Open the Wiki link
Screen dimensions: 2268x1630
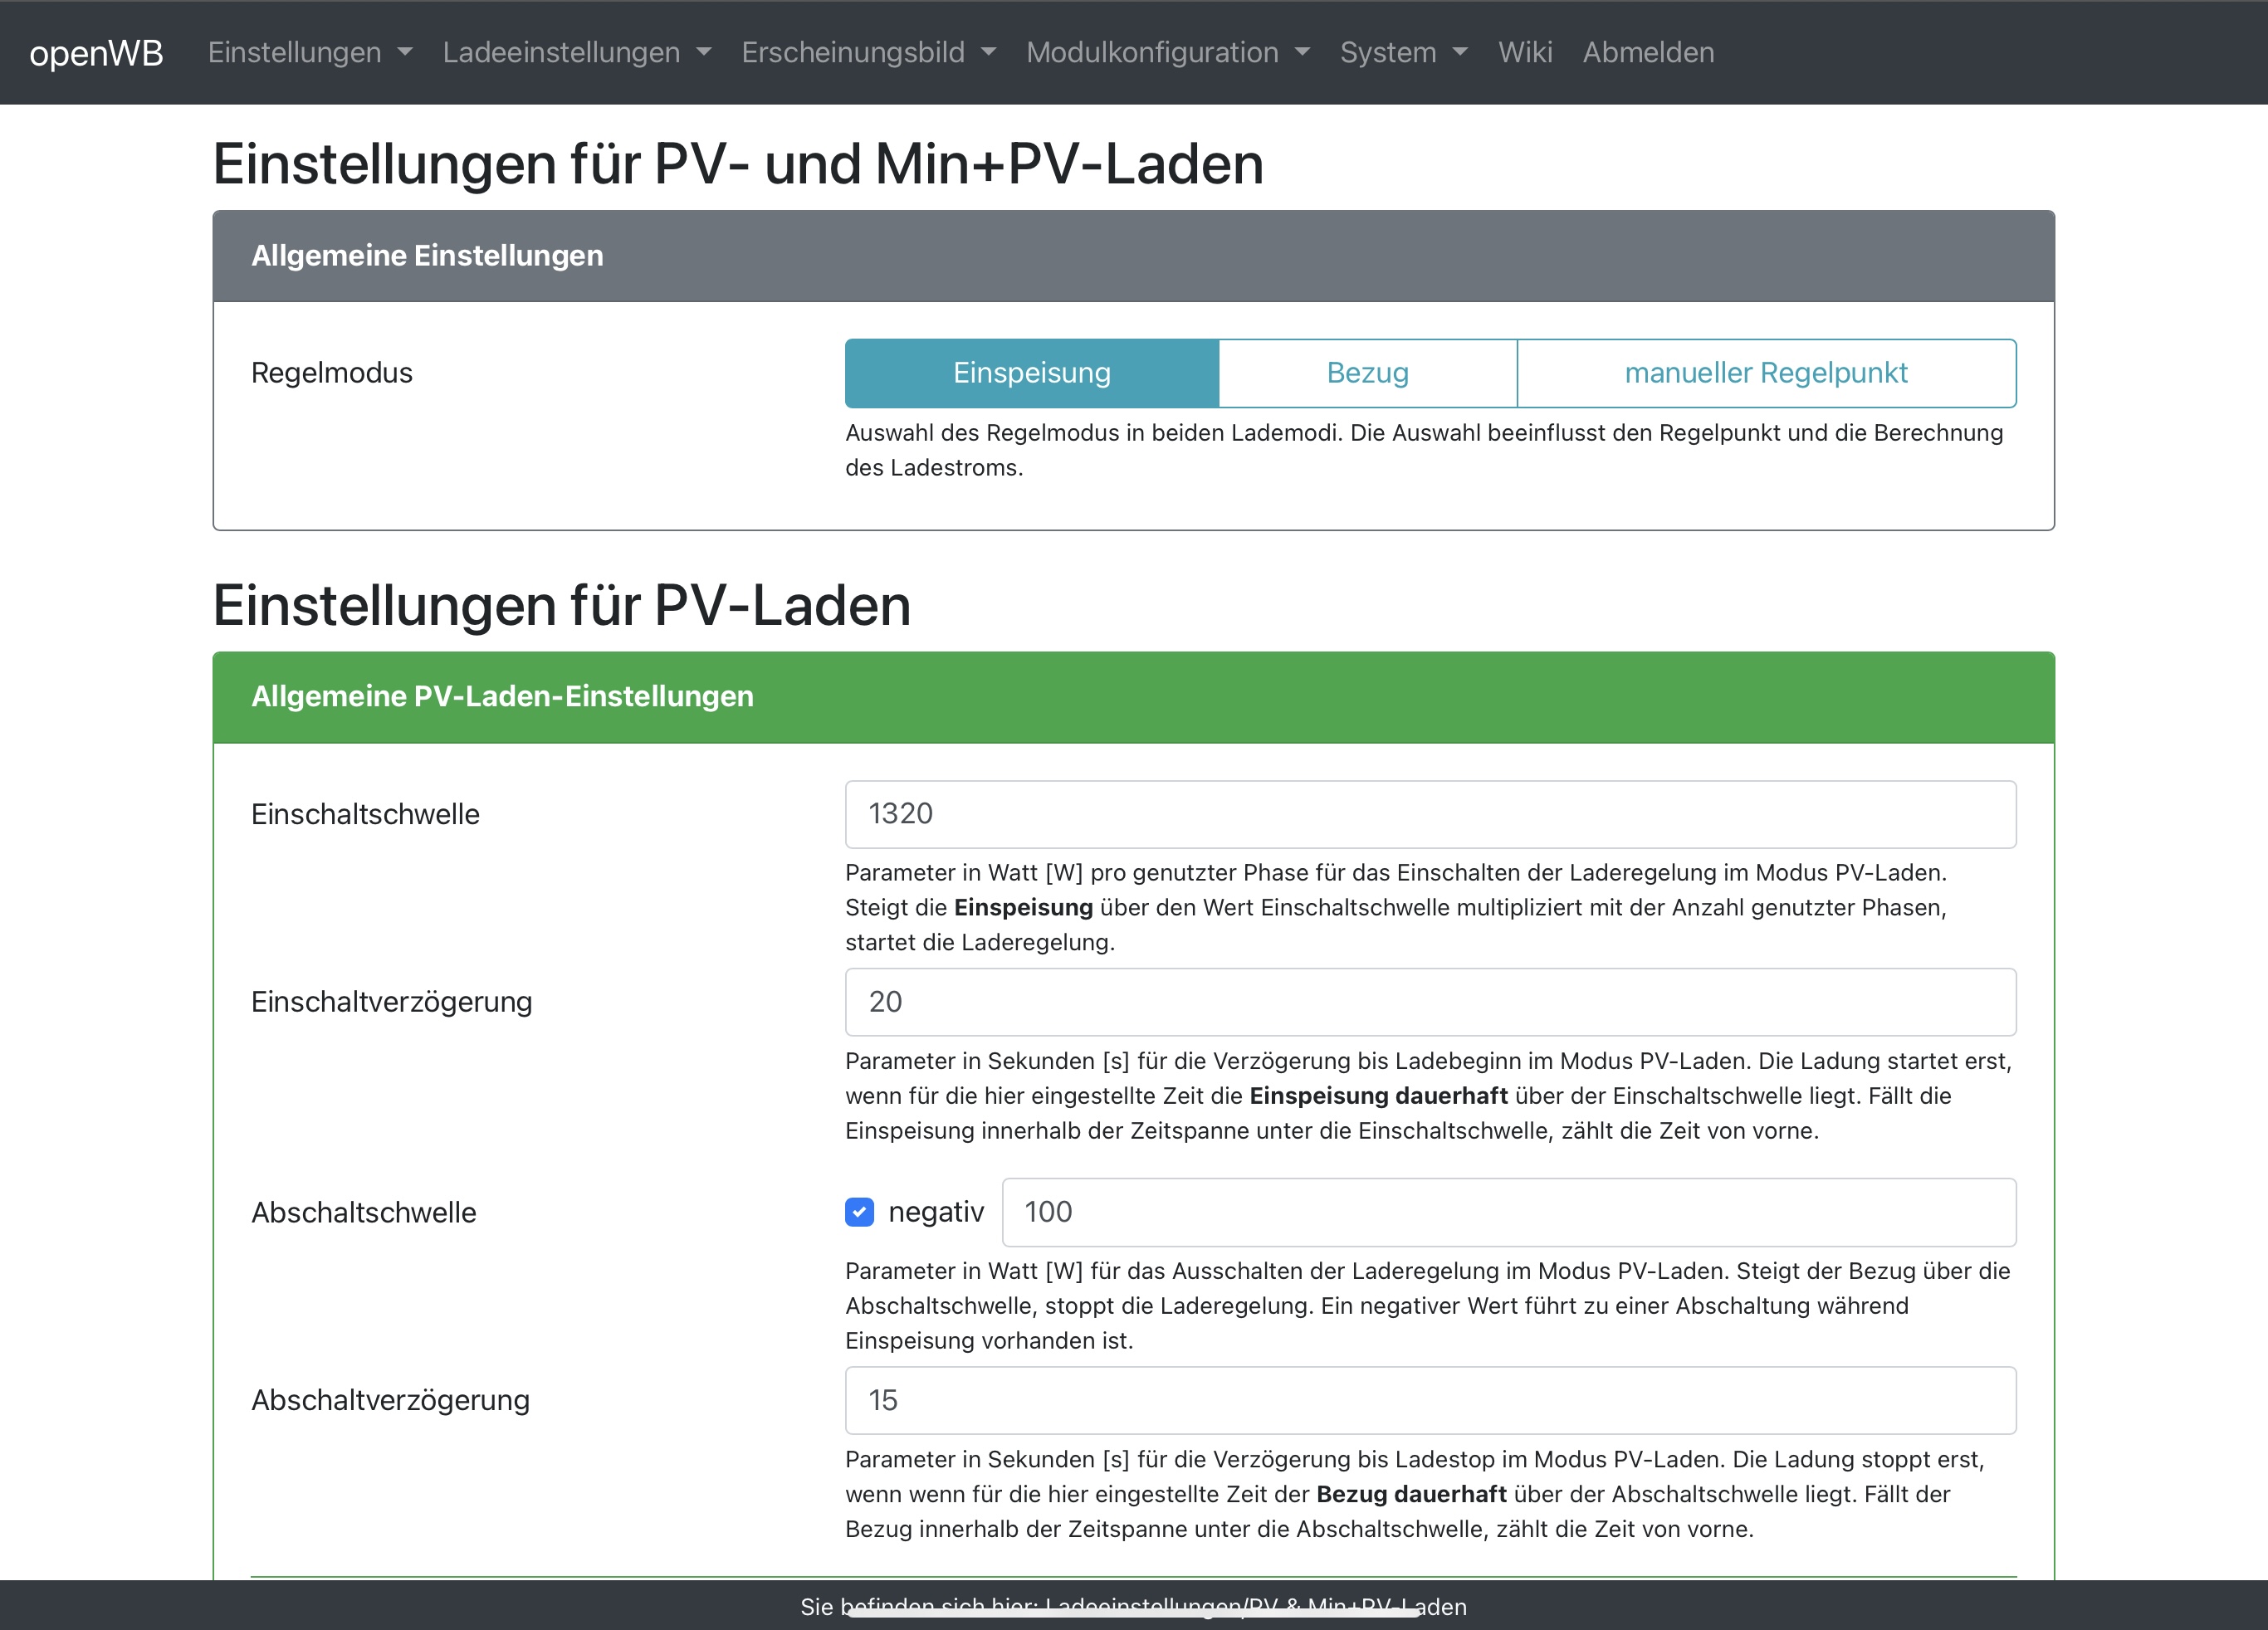[x=1524, y=52]
